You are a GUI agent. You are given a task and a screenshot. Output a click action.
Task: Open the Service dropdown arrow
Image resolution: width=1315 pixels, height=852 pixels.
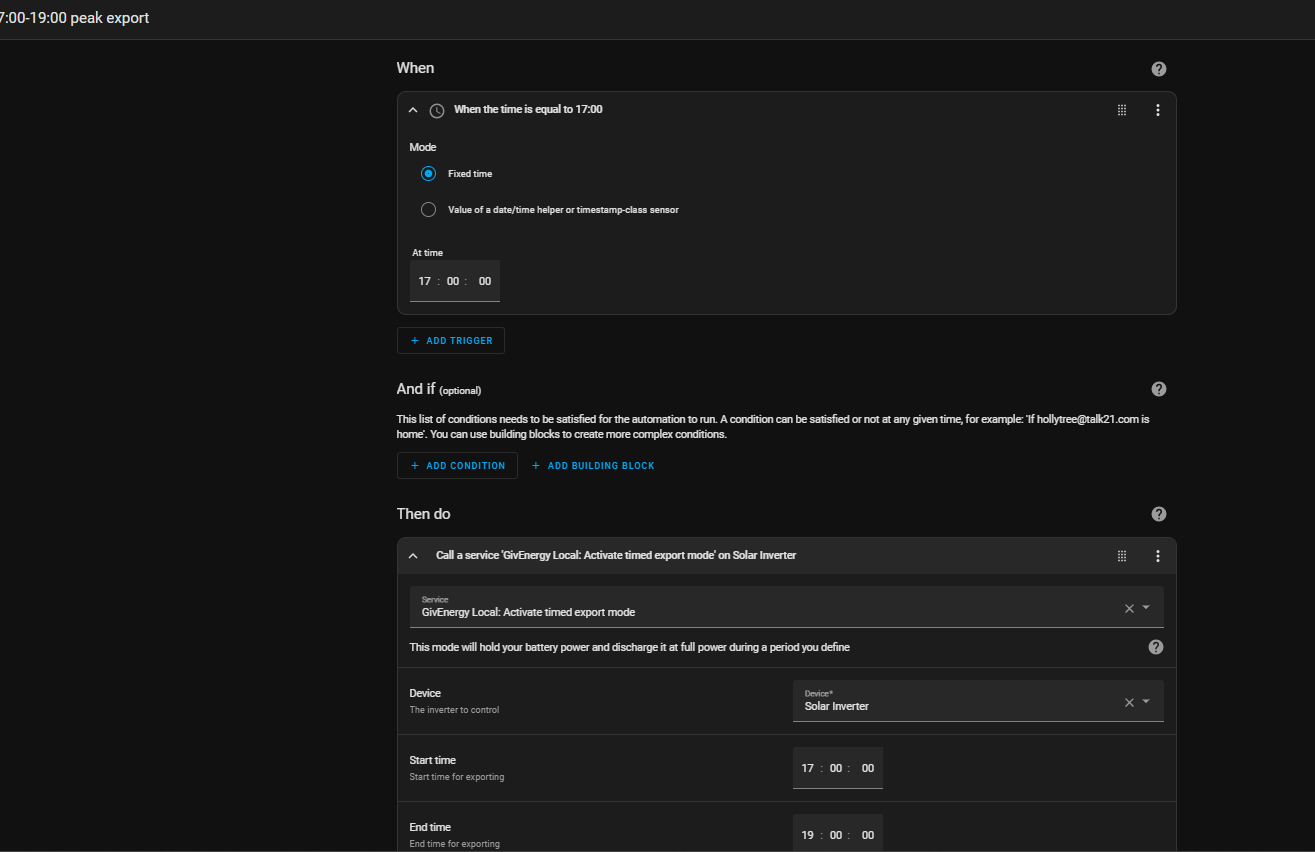point(1146,608)
